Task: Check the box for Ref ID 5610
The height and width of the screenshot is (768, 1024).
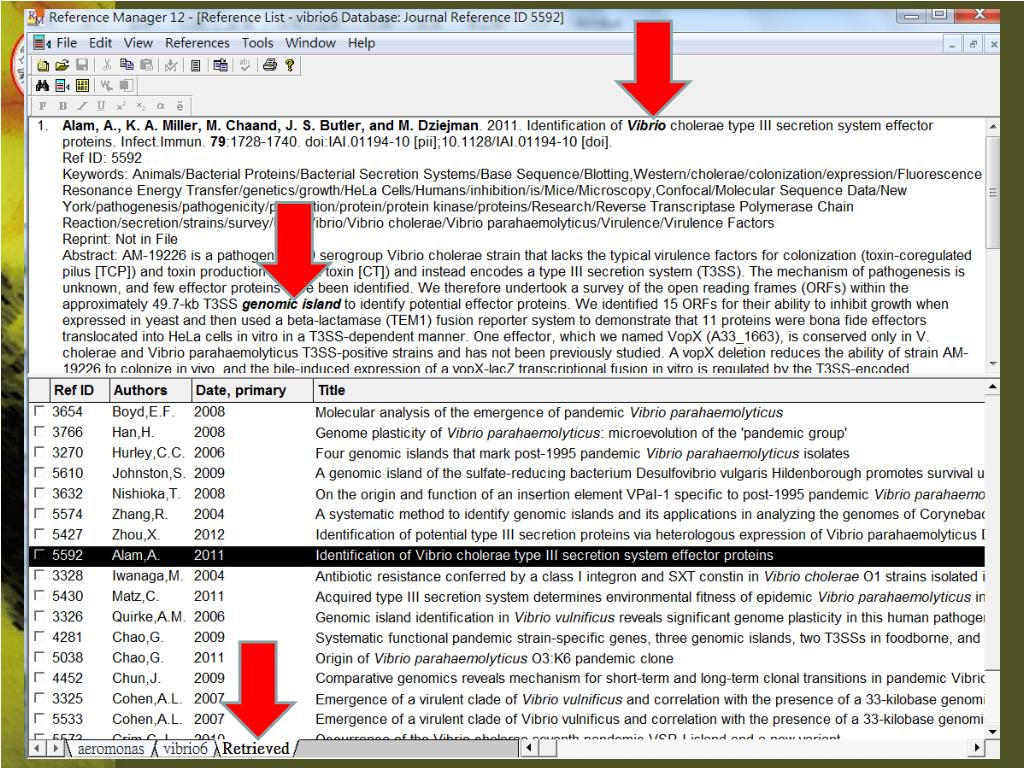Action: tap(39, 472)
